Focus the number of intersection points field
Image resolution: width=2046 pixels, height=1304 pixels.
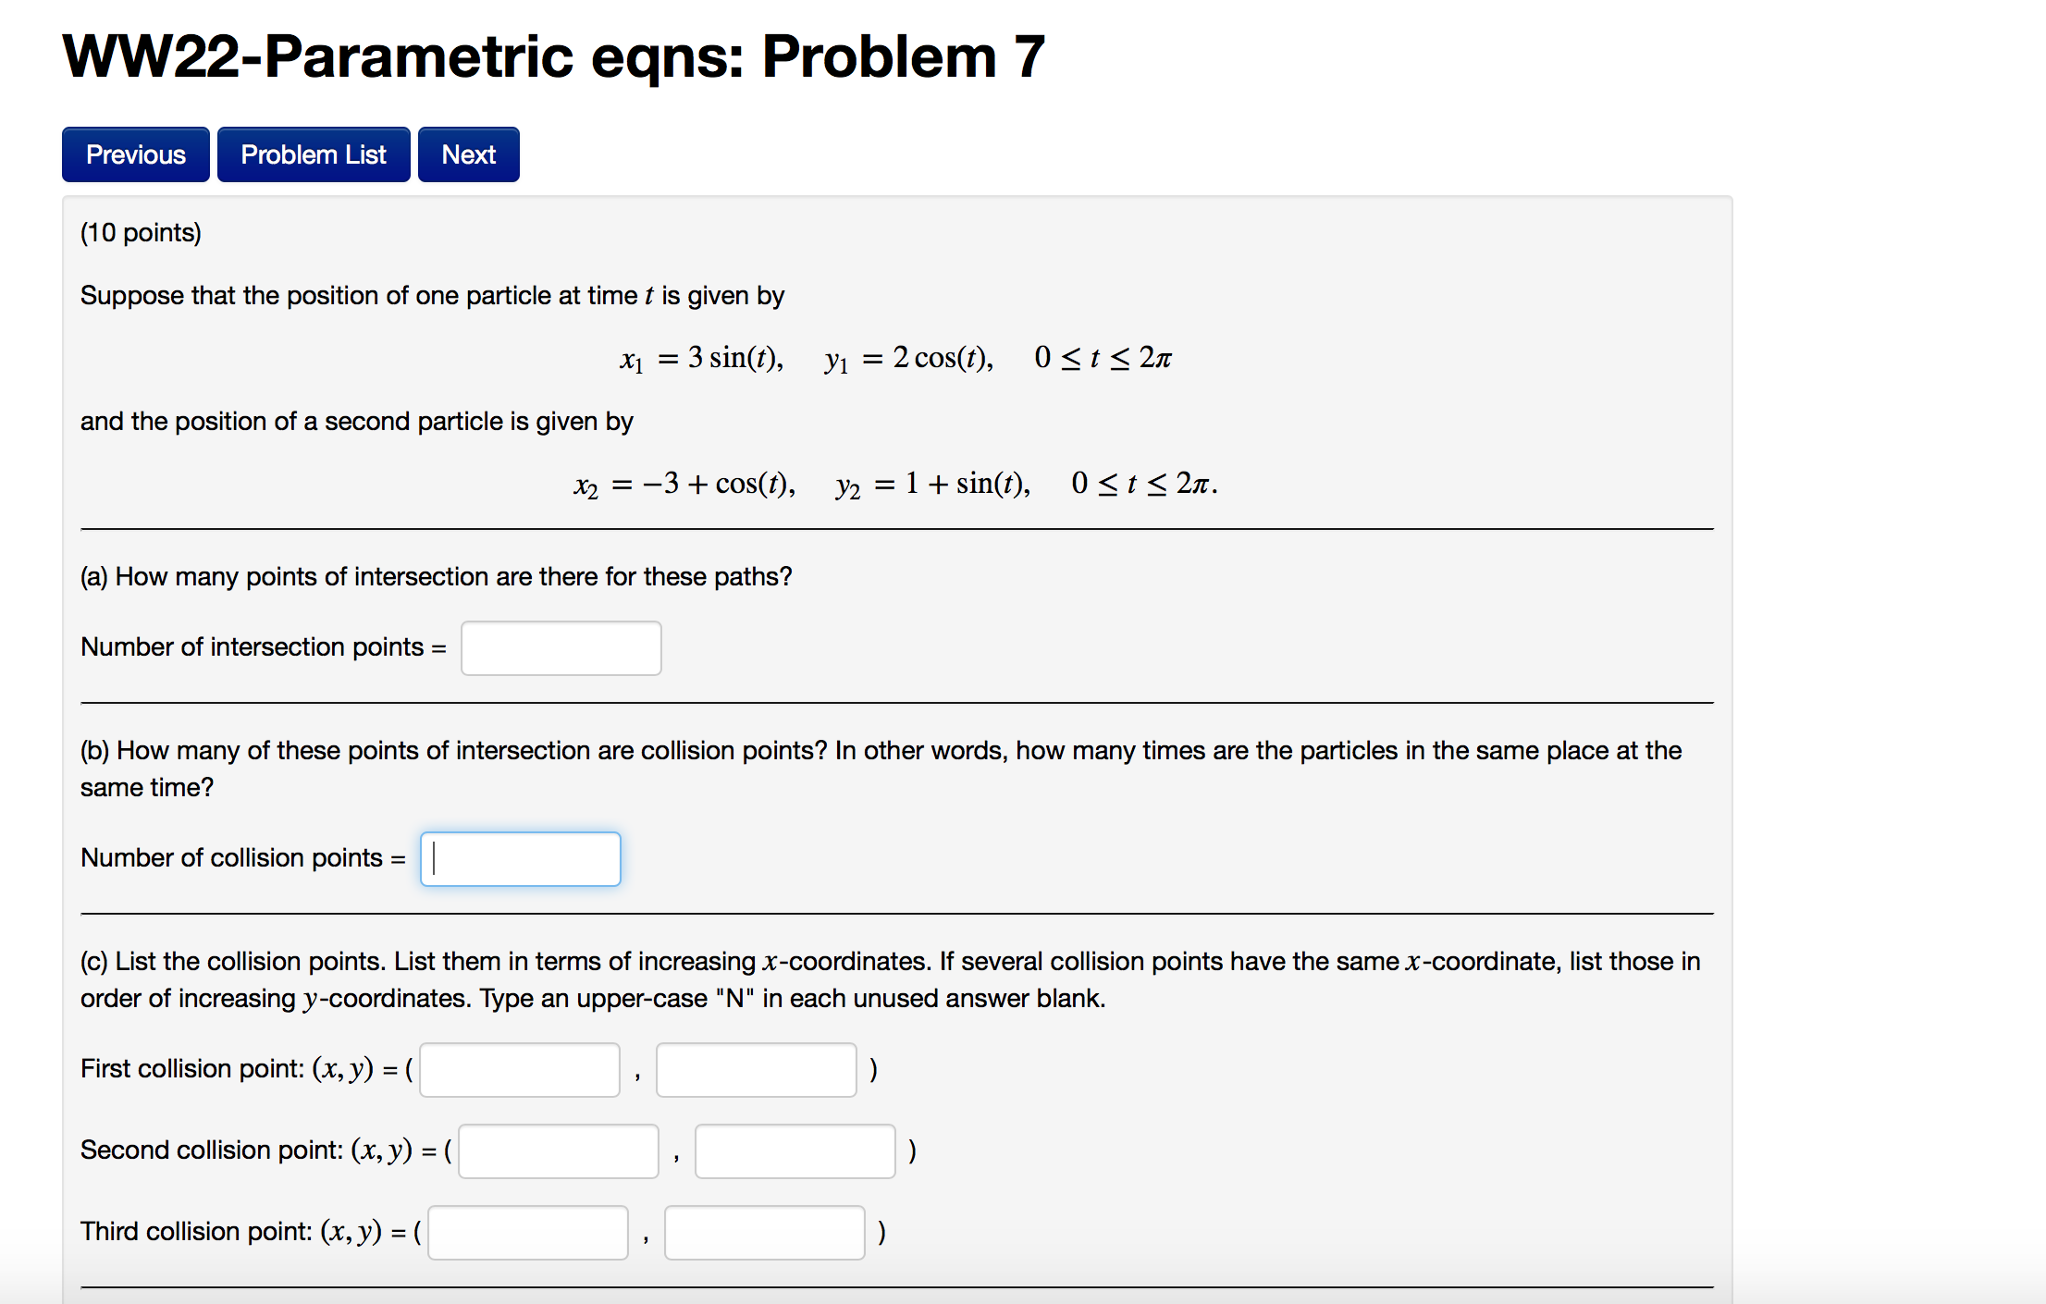click(x=560, y=648)
